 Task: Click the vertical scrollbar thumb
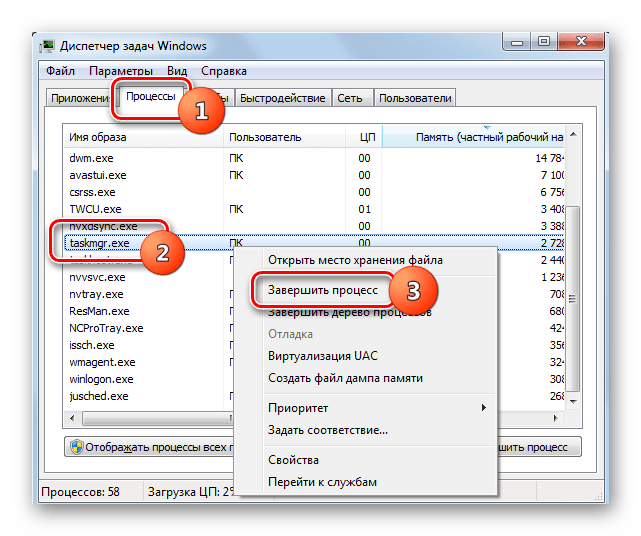click(573, 298)
